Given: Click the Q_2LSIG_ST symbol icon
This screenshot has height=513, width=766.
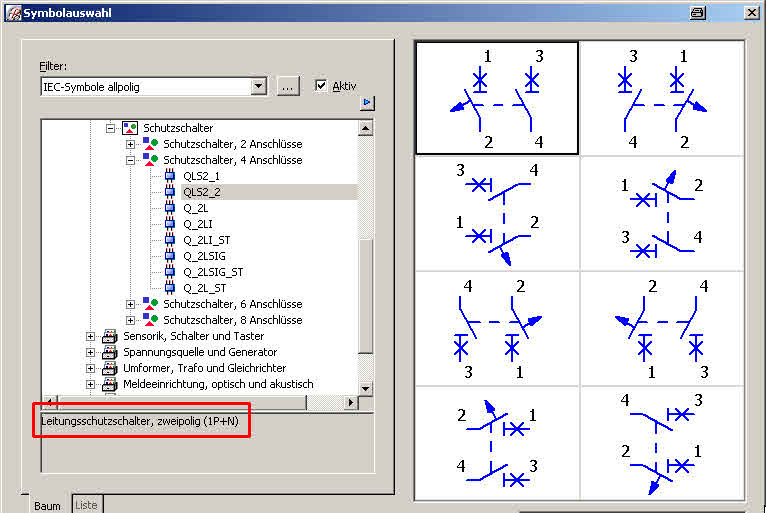Looking at the screenshot, I should 170,272.
